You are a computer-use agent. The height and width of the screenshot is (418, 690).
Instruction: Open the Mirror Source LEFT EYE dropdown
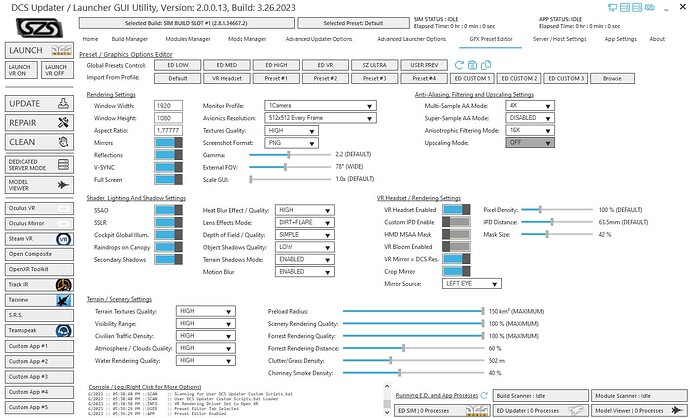pyautogui.click(x=471, y=284)
